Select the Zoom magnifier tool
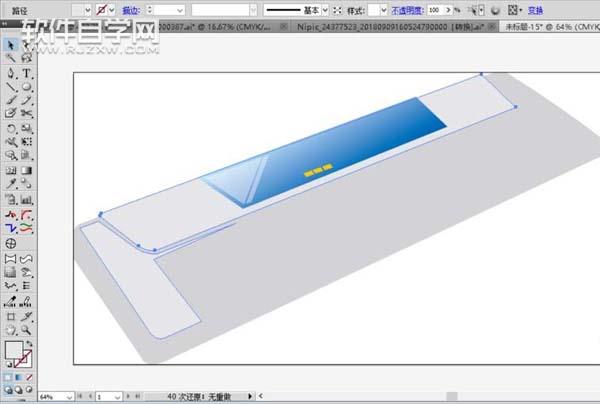Screen dimensions: 600x404 point(26,330)
